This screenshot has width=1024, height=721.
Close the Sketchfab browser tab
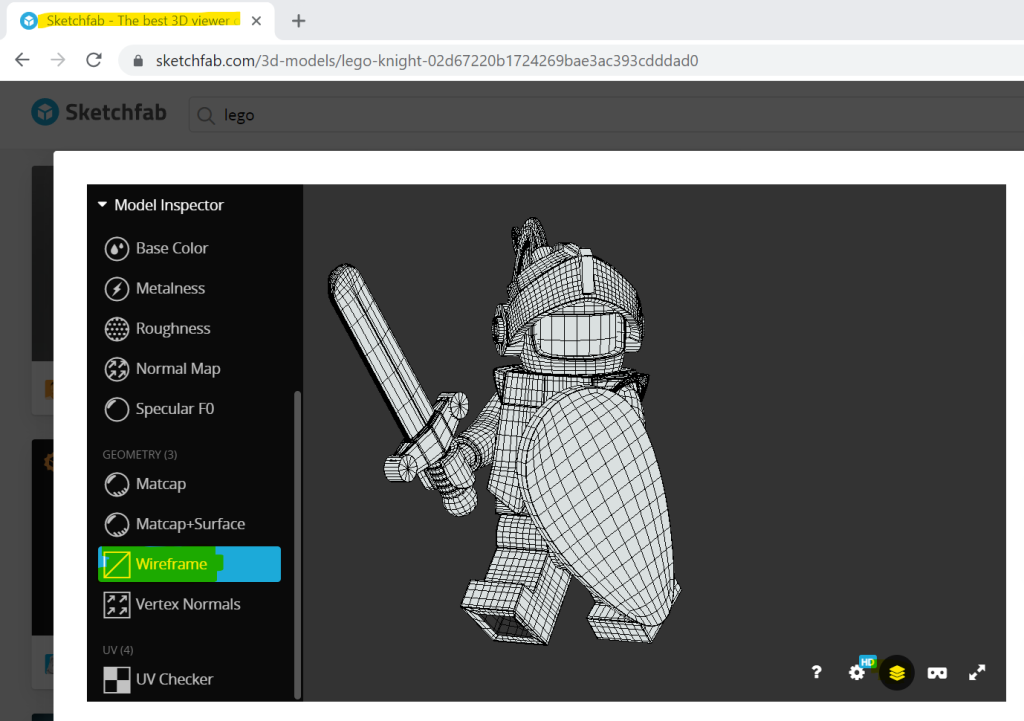tap(257, 21)
